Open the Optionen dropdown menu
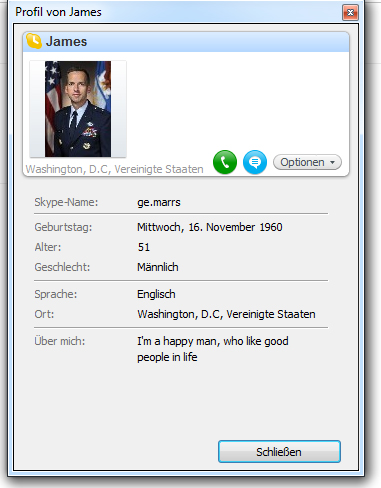Image resolution: width=381 pixels, height=488 pixels. pos(307,162)
